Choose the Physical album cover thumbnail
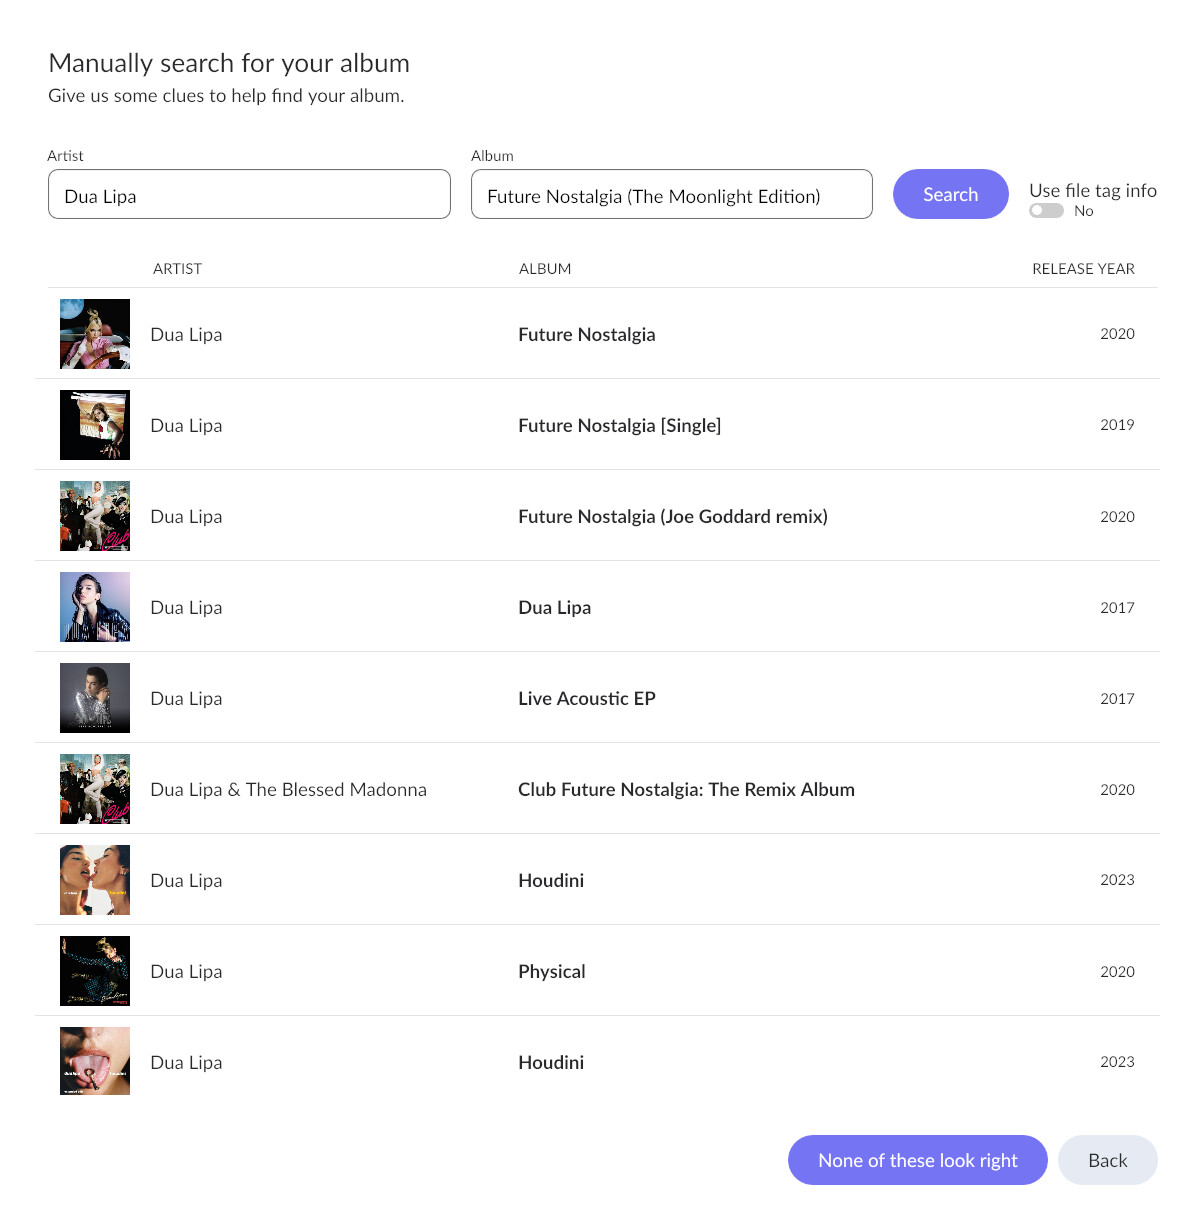The width and height of the screenshot is (1201, 1226). tap(95, 971)
